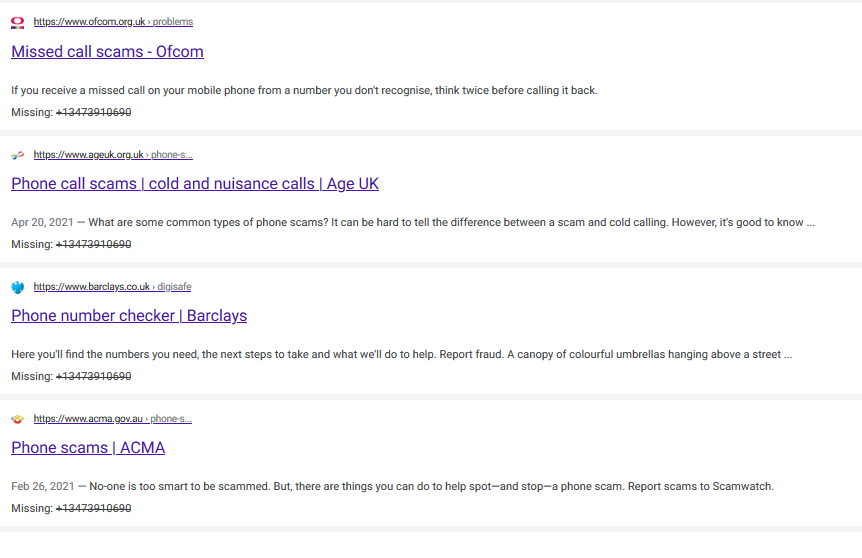This screenshot has height=558, width=862.
Task: Click the Ofcom missed call snippet text
Action: [x=304, y=90]
